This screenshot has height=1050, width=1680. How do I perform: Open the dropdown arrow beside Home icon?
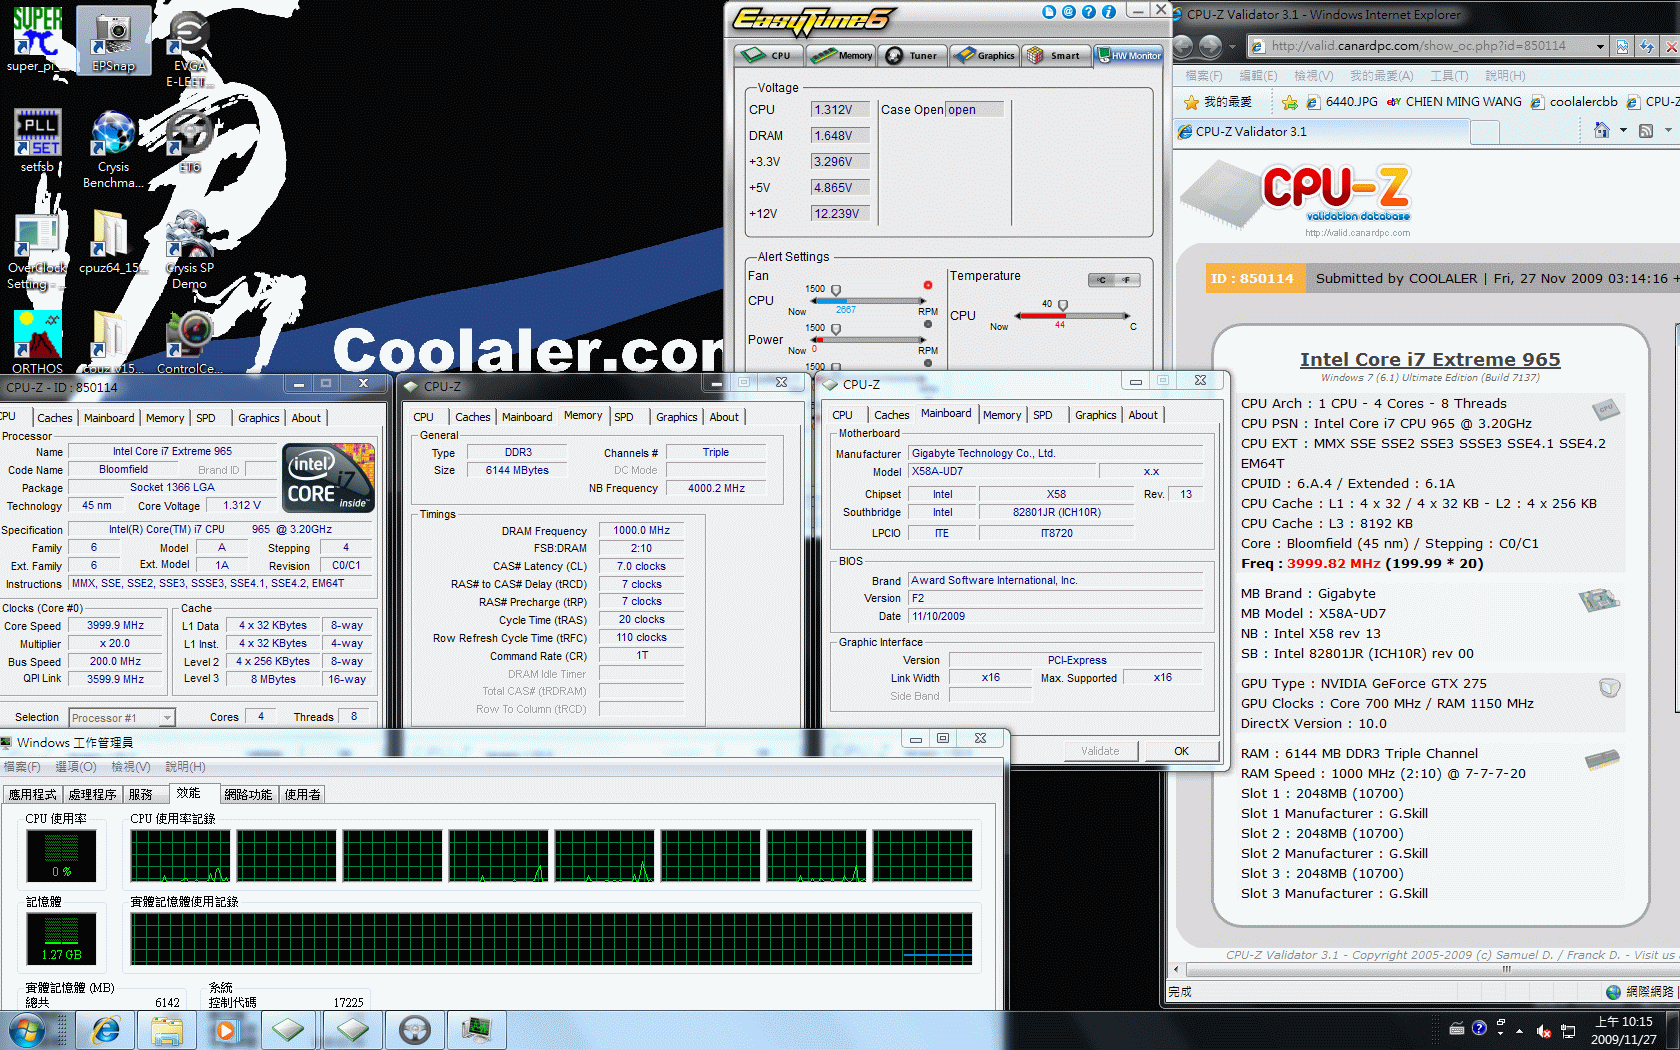click(1623, 131)
